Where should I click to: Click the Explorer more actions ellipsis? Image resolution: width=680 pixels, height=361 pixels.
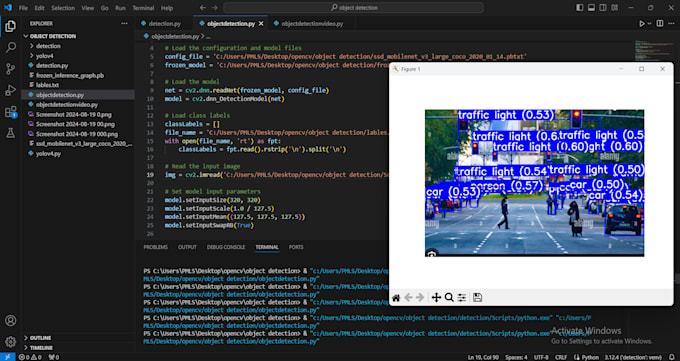point(124,23)
